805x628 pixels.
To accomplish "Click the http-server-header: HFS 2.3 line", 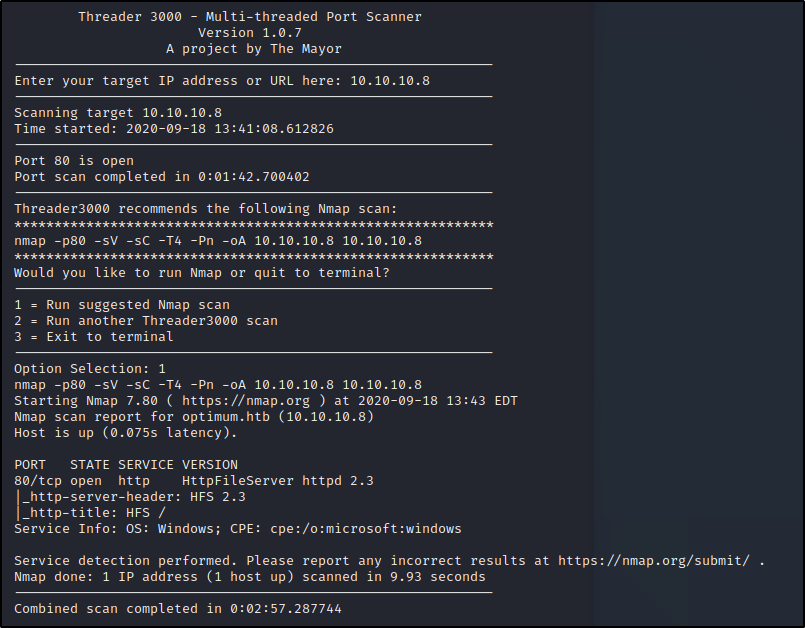I will tap(134, 497).
